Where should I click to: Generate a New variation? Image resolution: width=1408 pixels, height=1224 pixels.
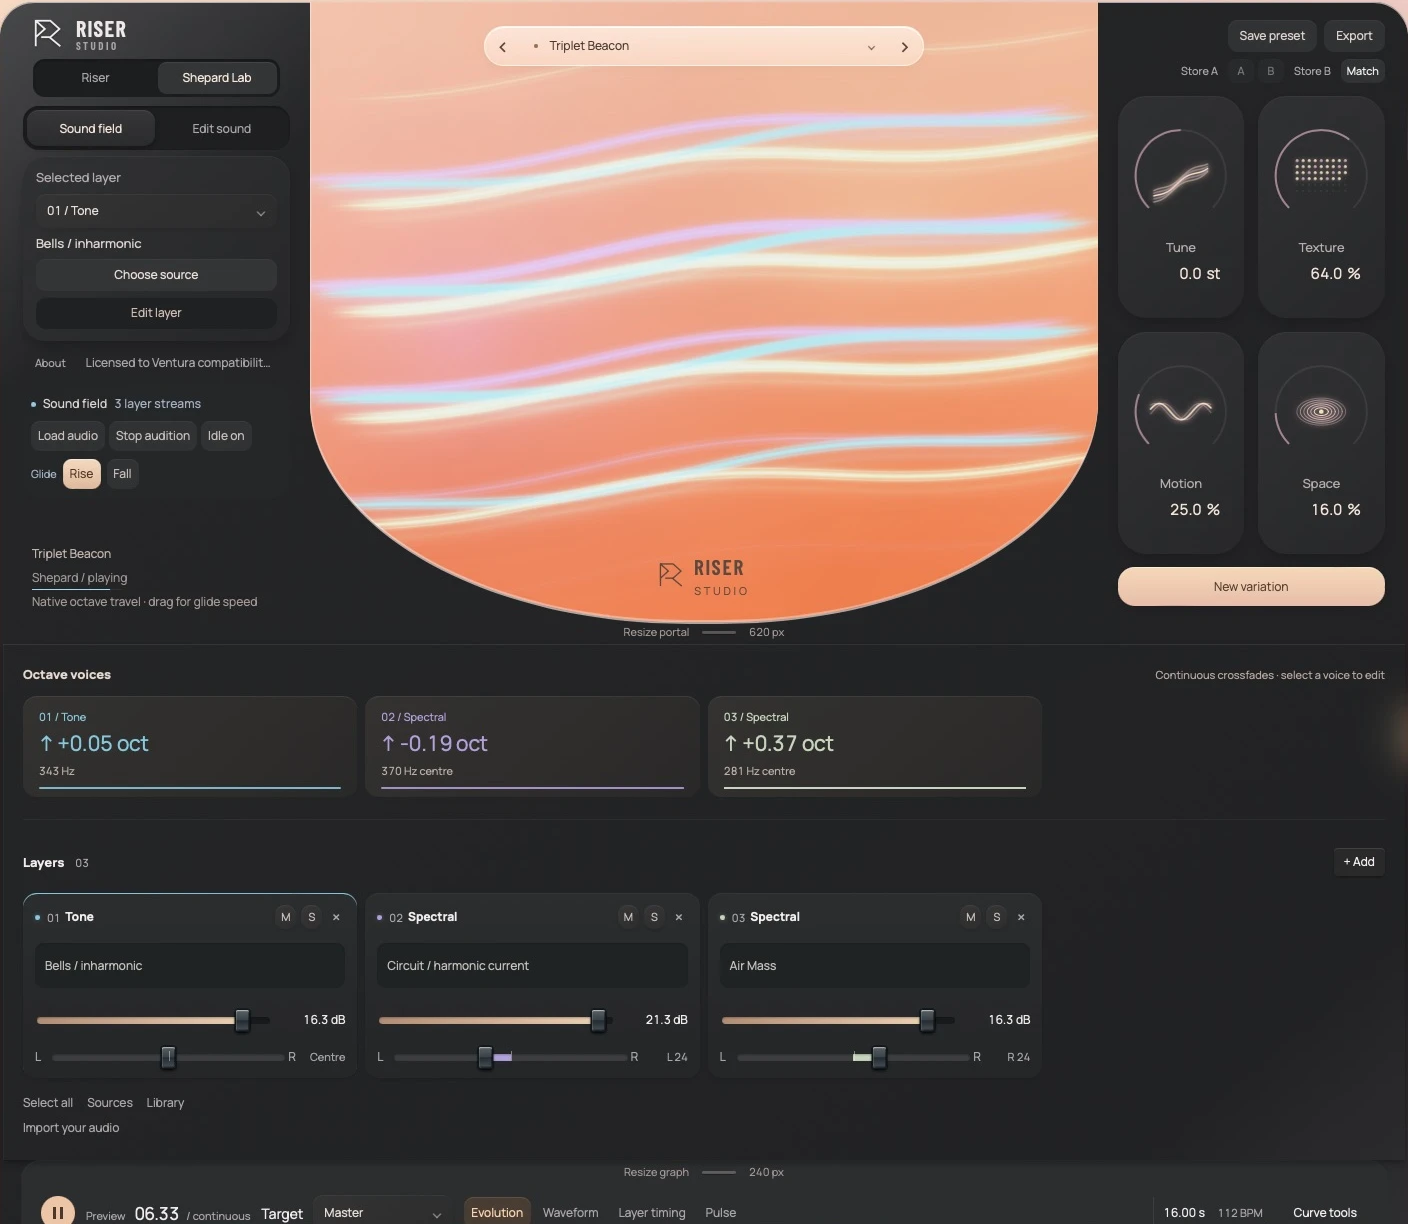(1251, 587)
